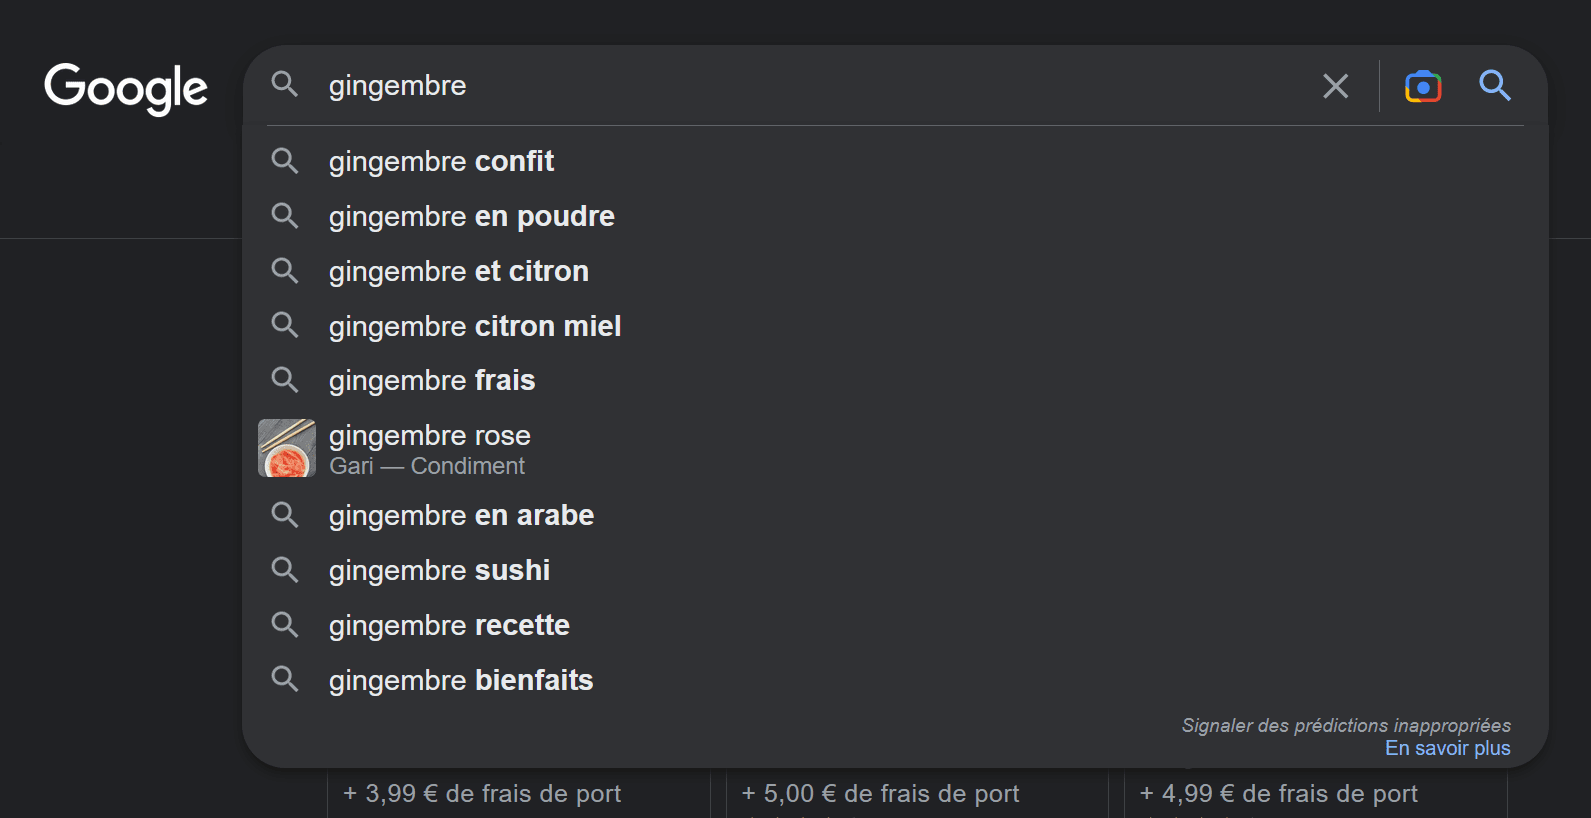
Task: Click magnifier icon beside gingembre confit
Action: coord(285,161)
